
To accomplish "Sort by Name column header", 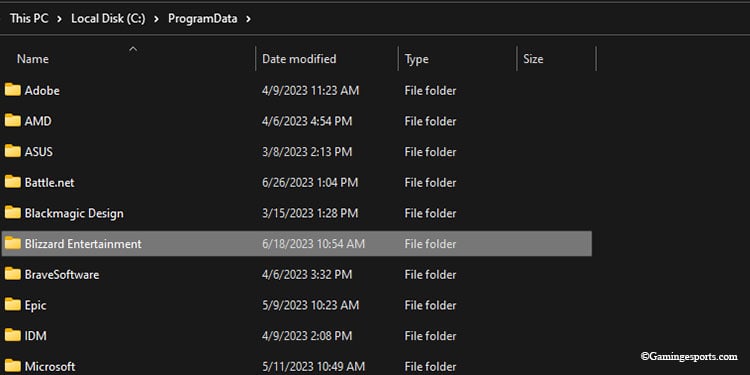I will [x=33, y=59].
